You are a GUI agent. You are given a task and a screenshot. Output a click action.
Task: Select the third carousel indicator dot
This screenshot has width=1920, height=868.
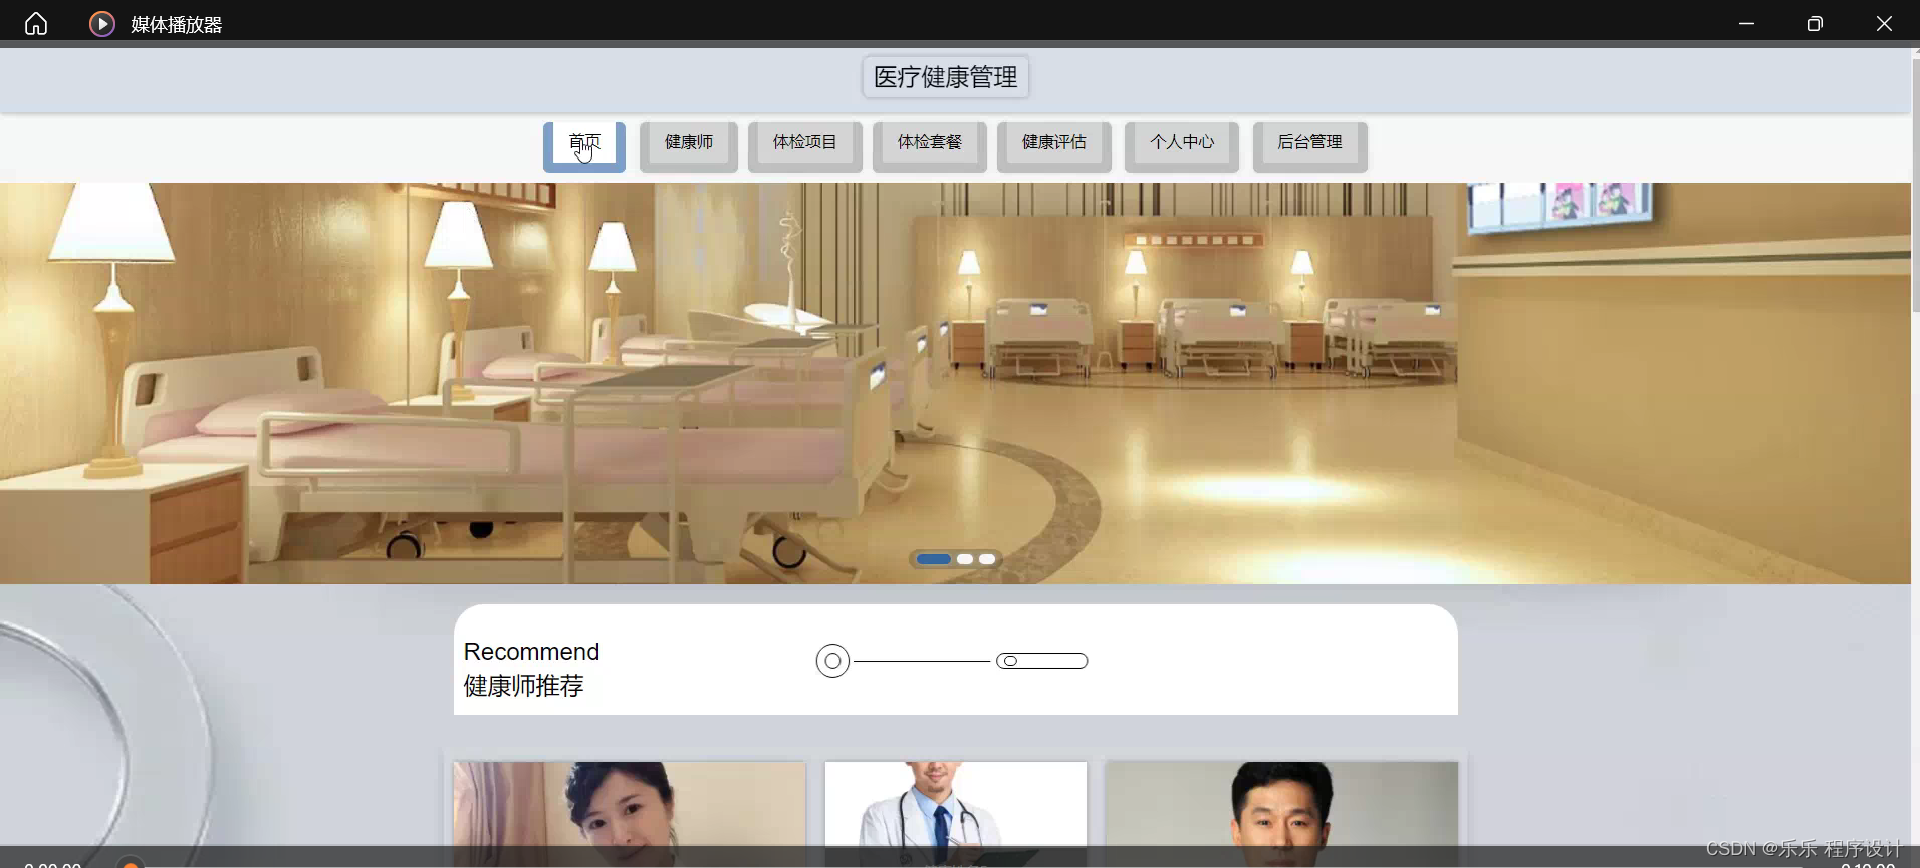[987, 559]
